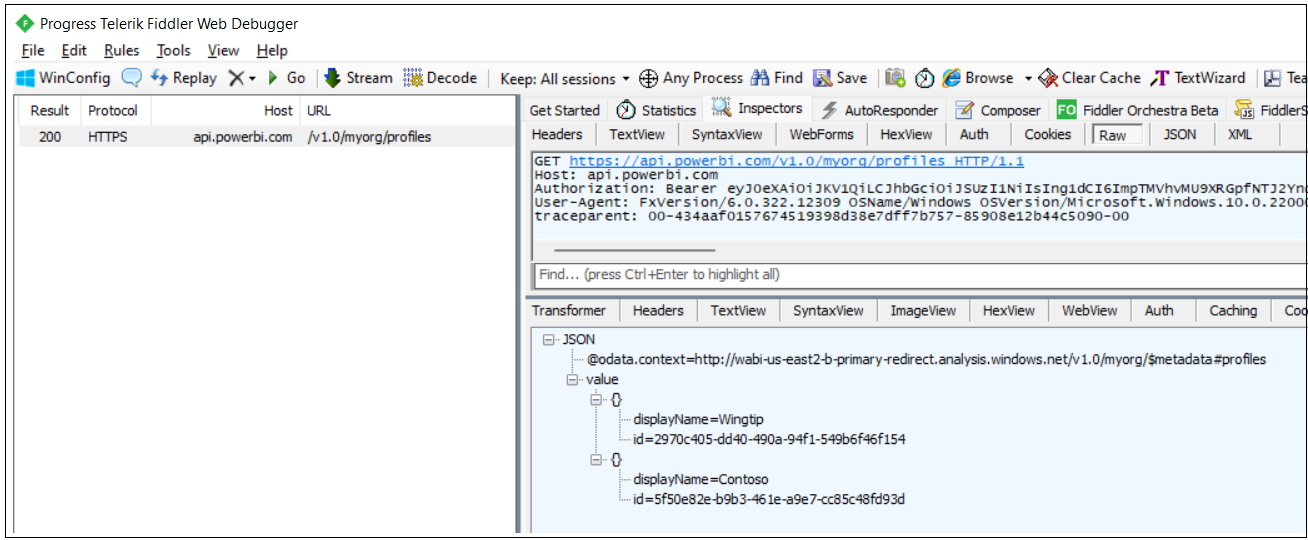Open the View menu
This screenshot has width=1308, height=540.
point(223,50)
